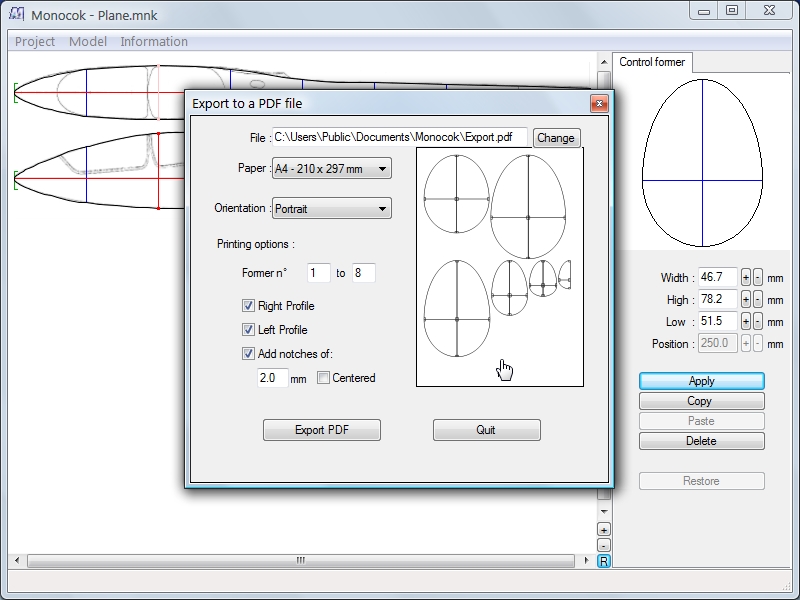
Task: Open the Model menu
Action: (x=88, y=41)
